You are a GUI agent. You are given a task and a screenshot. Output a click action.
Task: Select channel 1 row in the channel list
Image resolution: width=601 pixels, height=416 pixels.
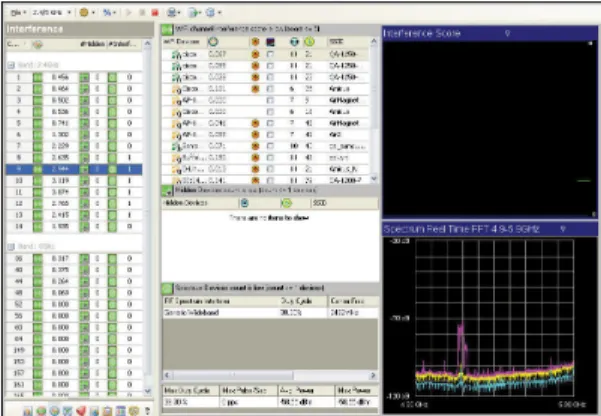pos(74,77)
